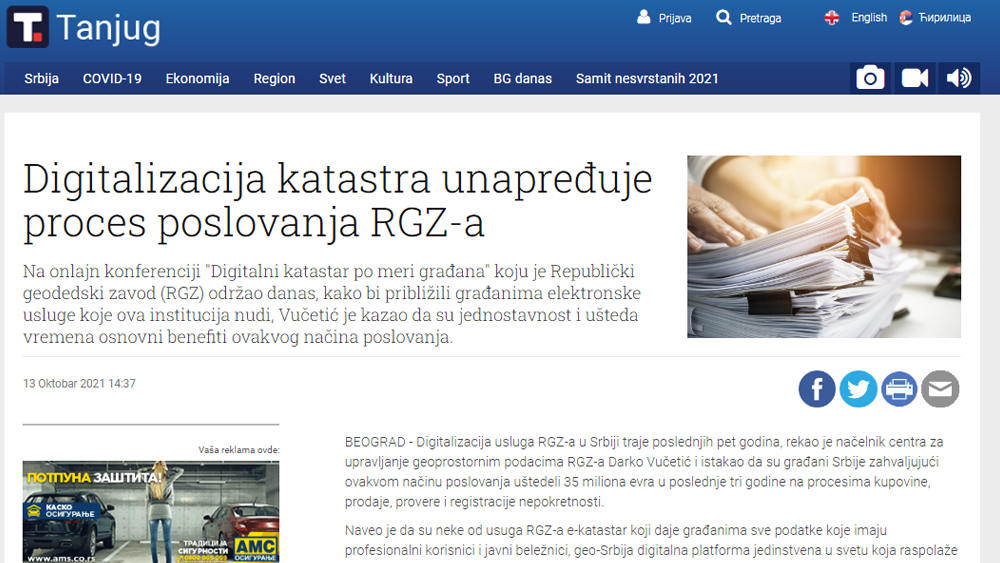Open the Tanjug site name link

108,28
